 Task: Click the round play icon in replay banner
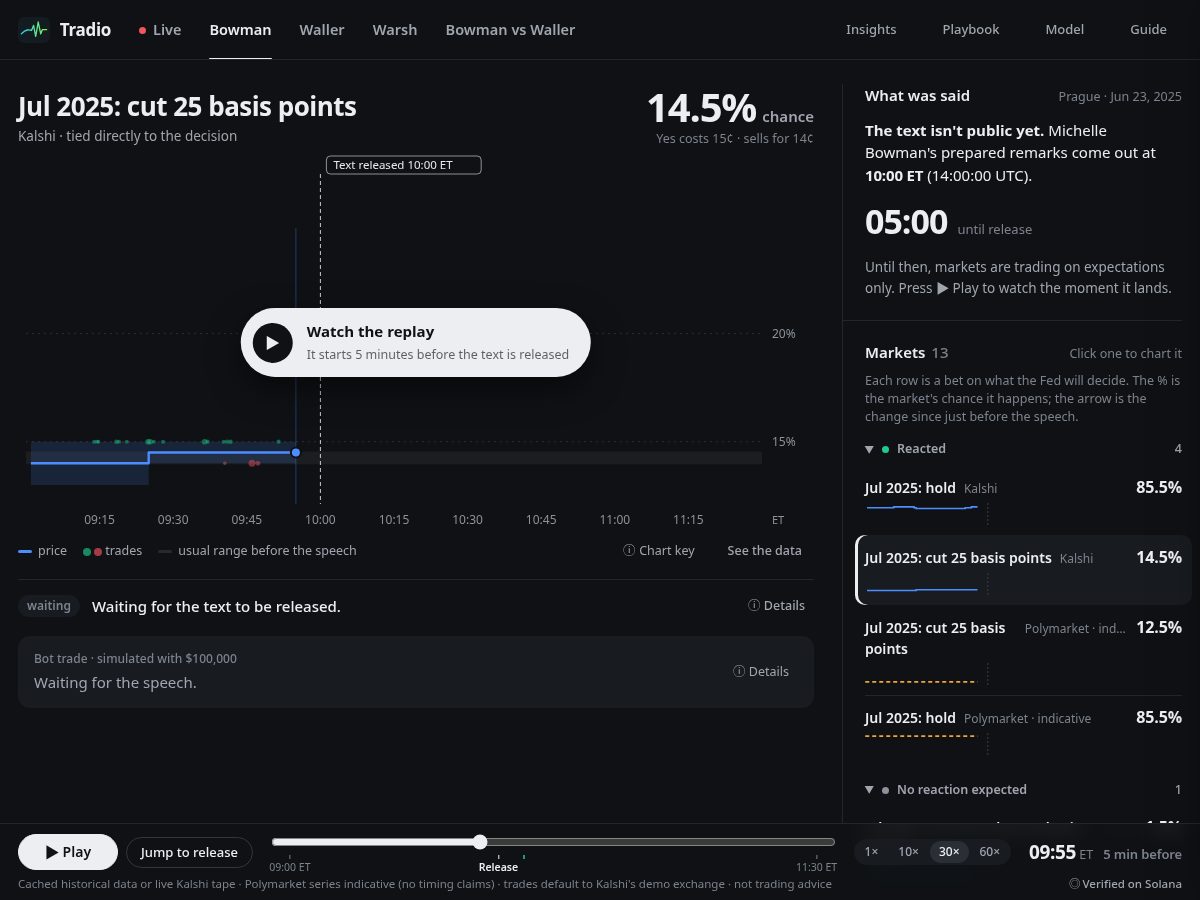click(x=272, y=342)
